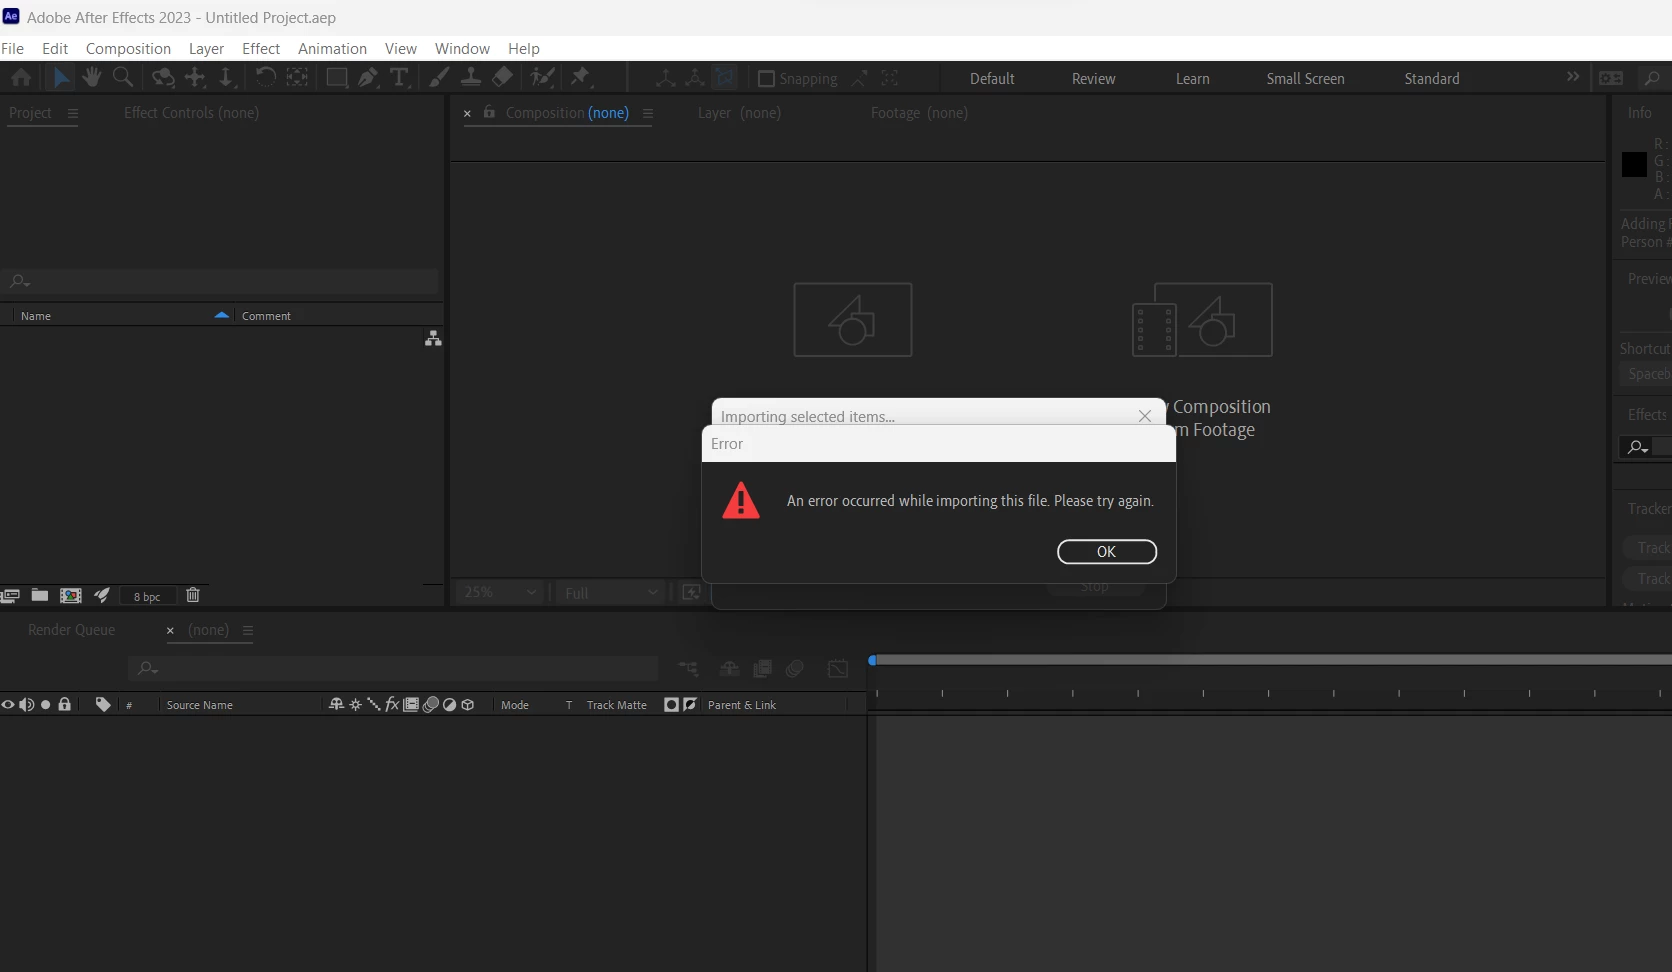Select the Rotation tool
Screen dimensions: 1672x972
(265, 78)
